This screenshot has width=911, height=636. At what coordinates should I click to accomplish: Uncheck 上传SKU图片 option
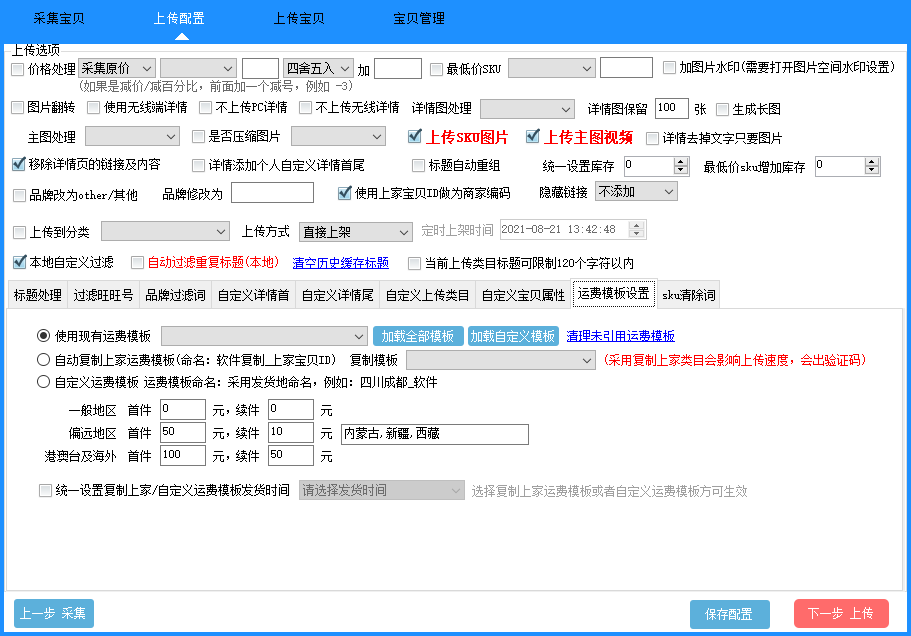coord(415,137)
